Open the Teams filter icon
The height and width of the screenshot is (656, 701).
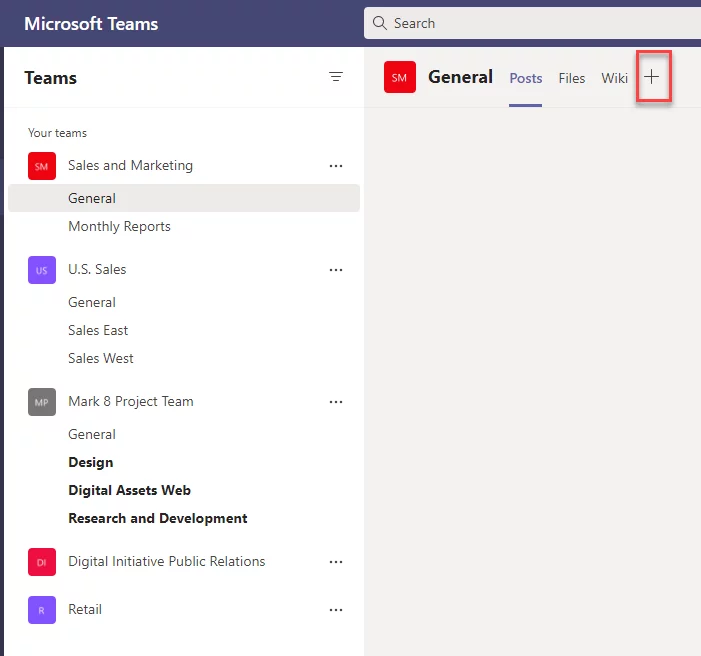pos(336,77)
